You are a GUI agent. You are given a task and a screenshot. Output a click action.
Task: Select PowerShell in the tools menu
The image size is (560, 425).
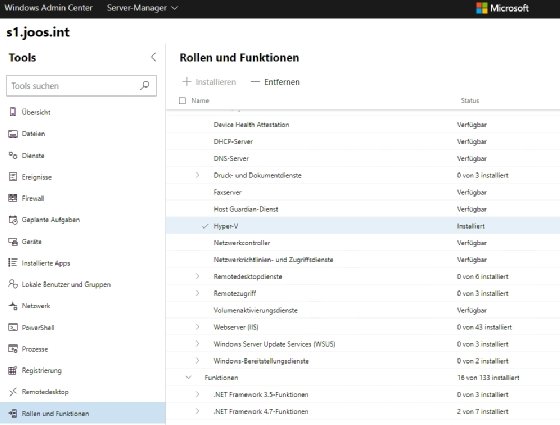38,328
